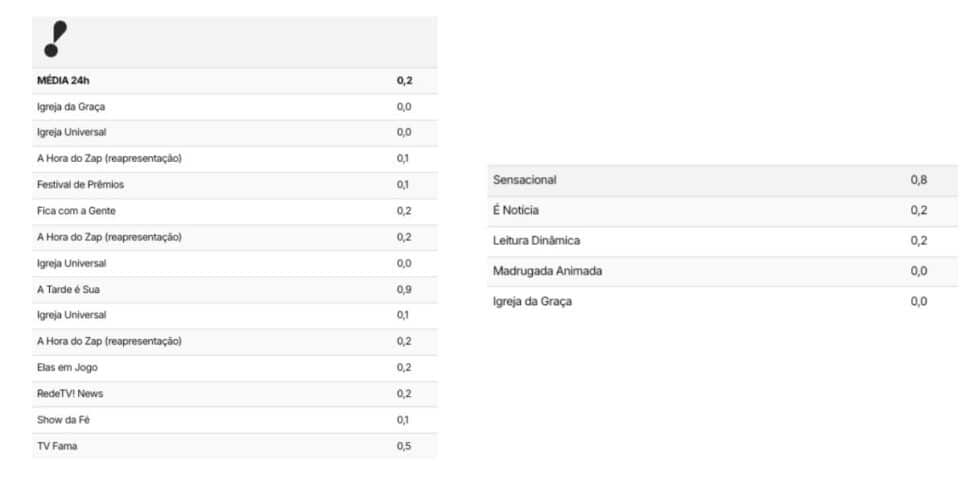This screenshot has height=483, width=966.
Task: Click the 0,5 rating next to TV Fama
Action: 404,446
